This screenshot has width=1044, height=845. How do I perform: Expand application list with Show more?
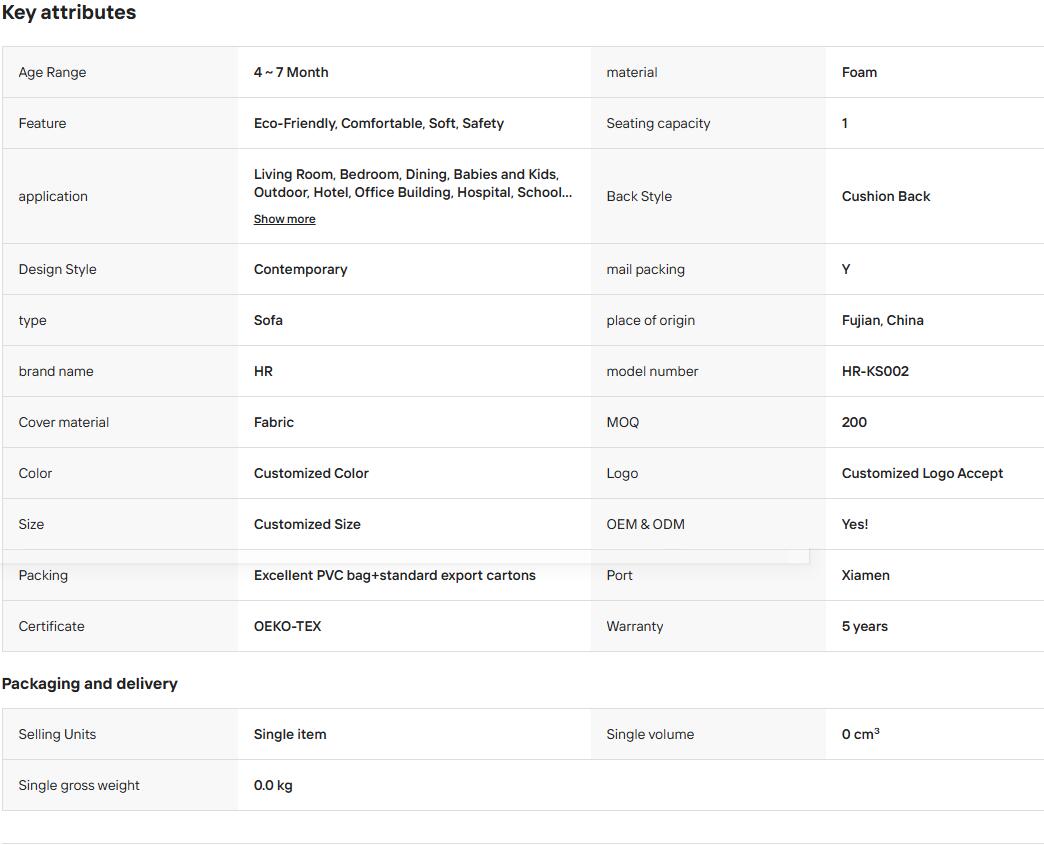[284, 219]
